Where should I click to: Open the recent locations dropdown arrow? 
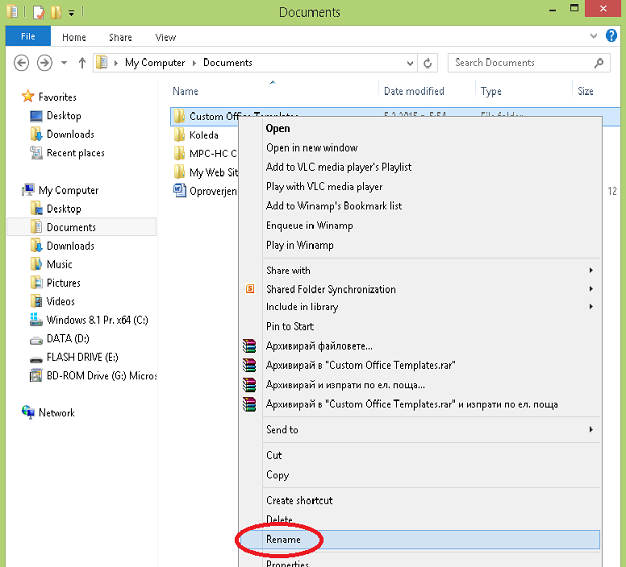(x=64, y=63)
